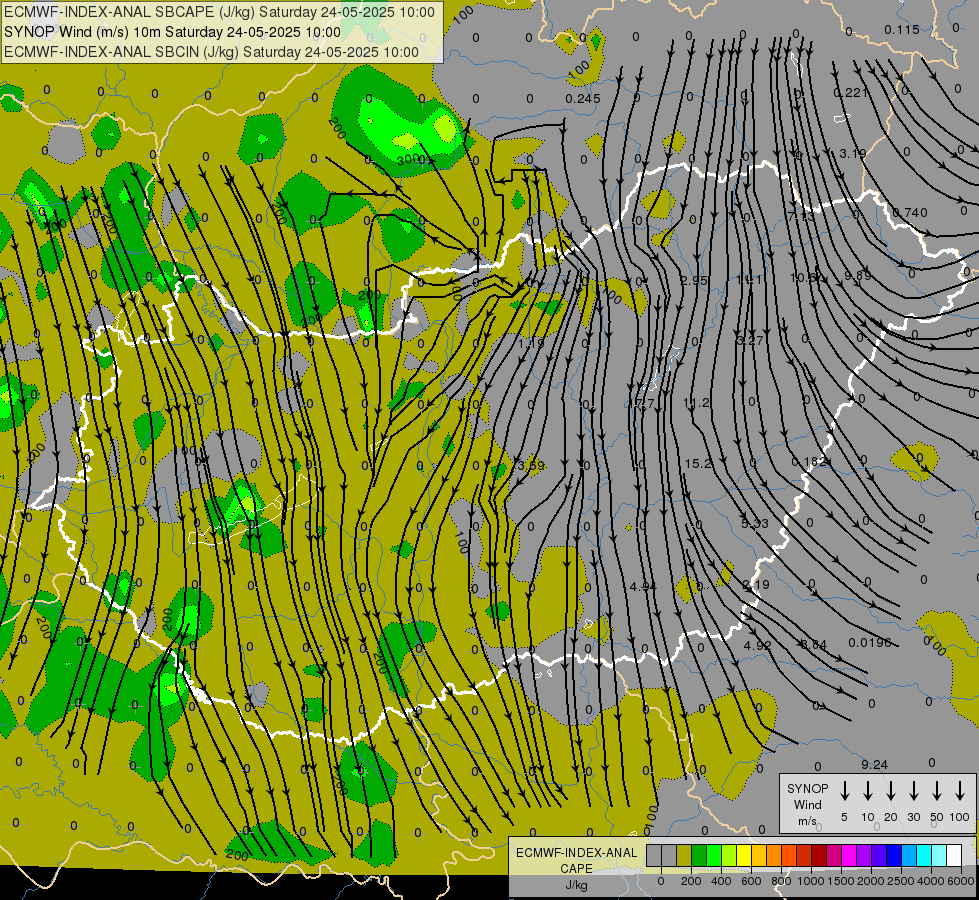
Task: Click the 2.95 value on the map
Action: pos(694,280)
